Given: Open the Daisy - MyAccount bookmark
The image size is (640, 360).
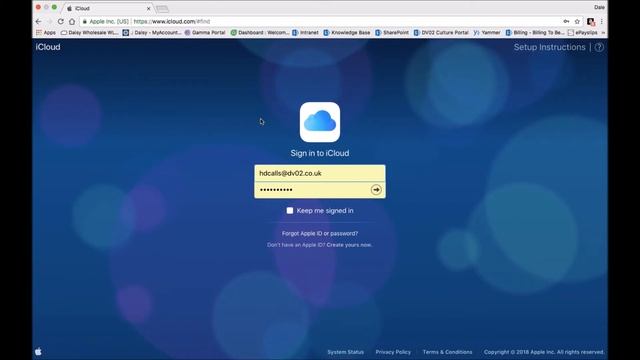Looking at the screenshot, I should pos(151,33).
